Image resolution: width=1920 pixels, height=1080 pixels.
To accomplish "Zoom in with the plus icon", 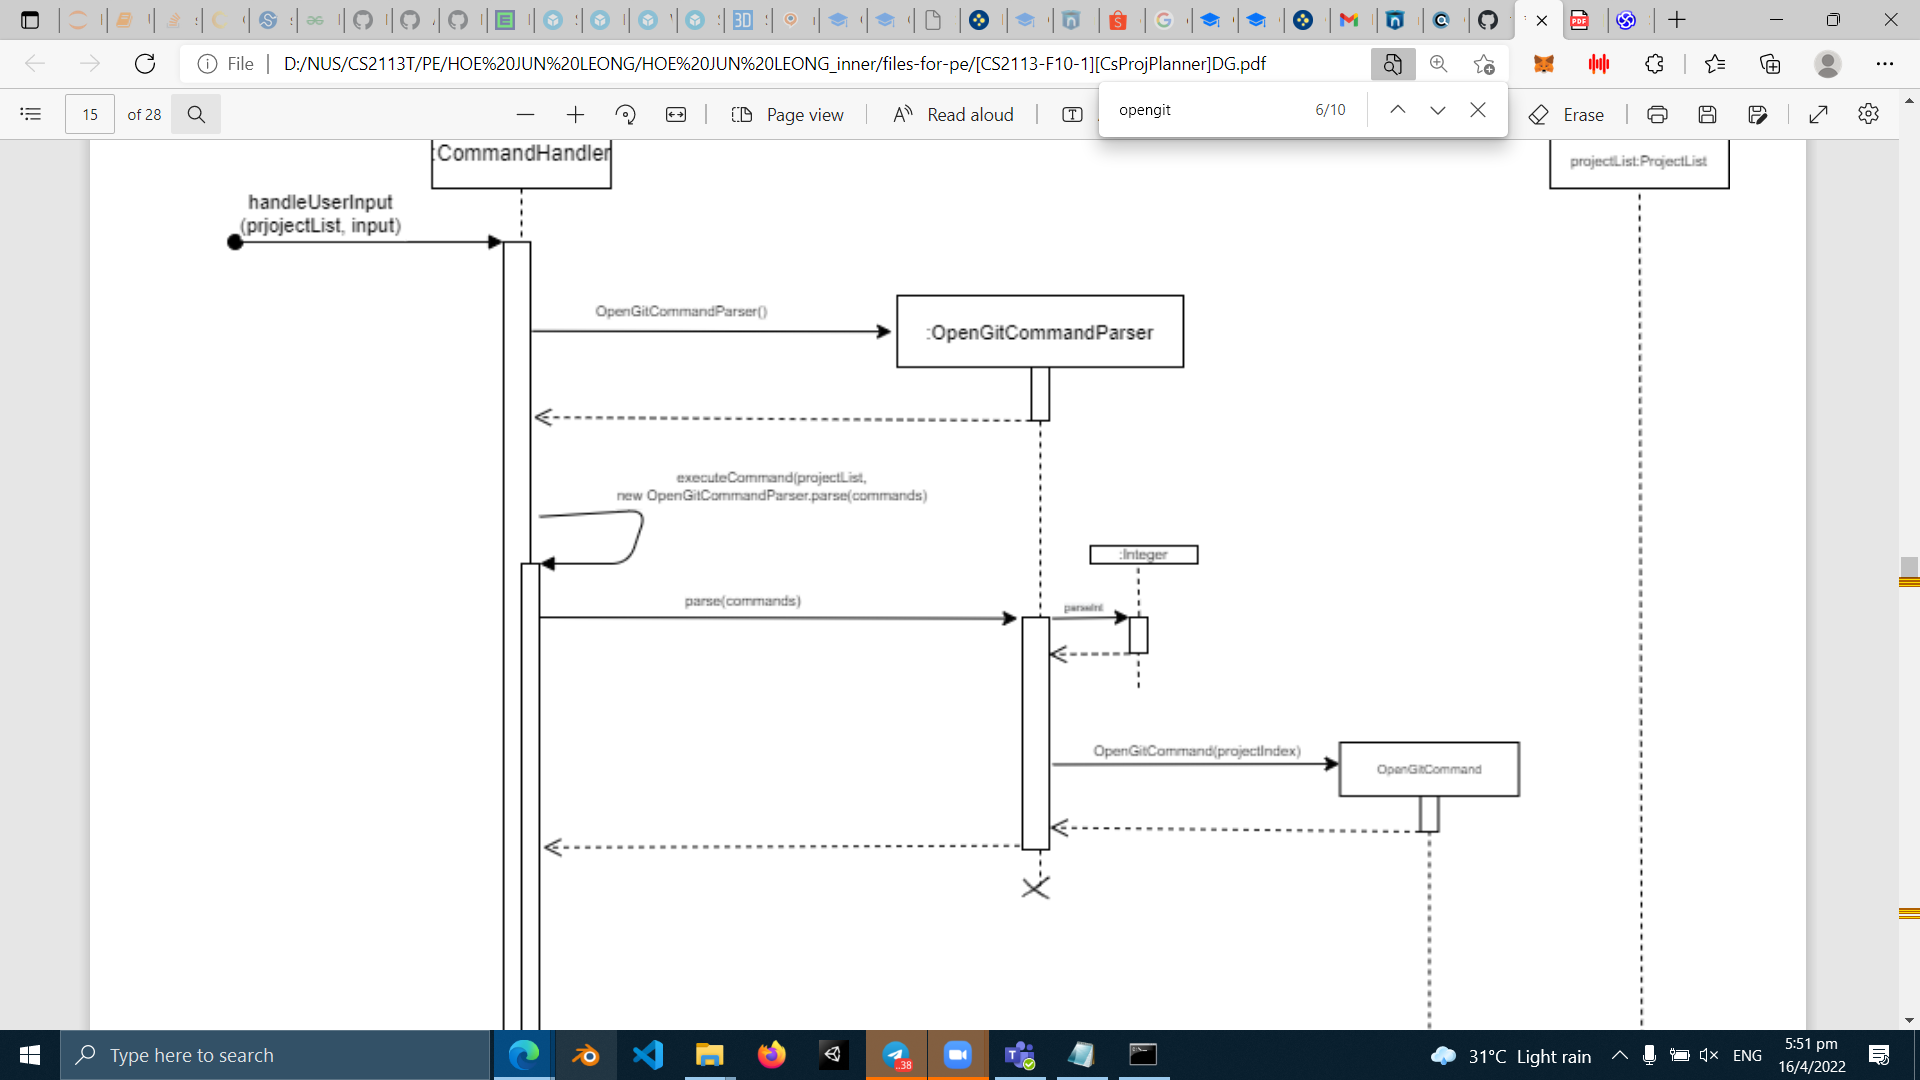I will coord(575,114).
